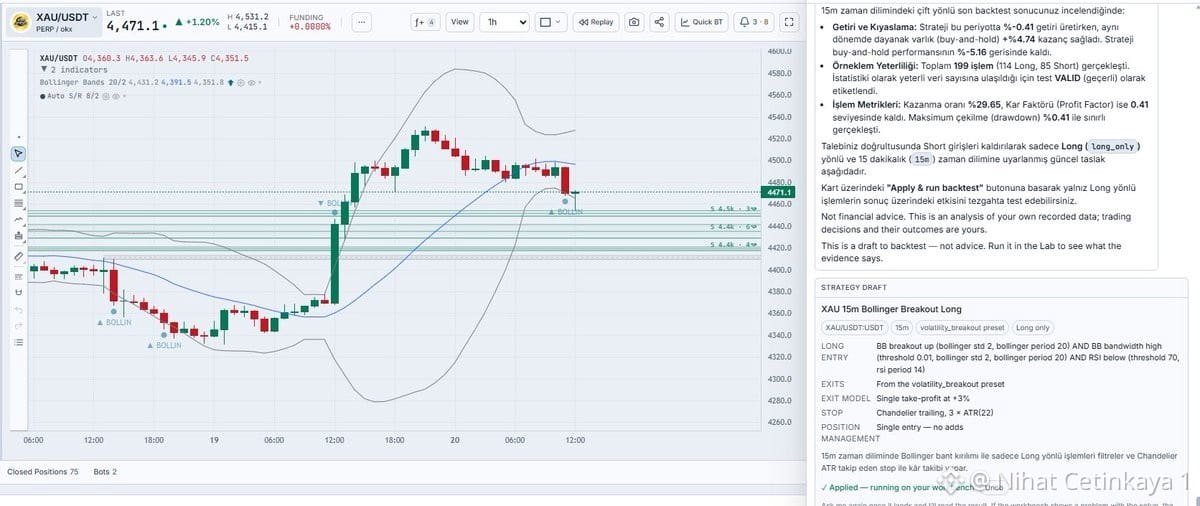The width and height of the screenshot is (1200, 506).
Task: Collapse the 2 indicators list
Action: click(44, 69)
